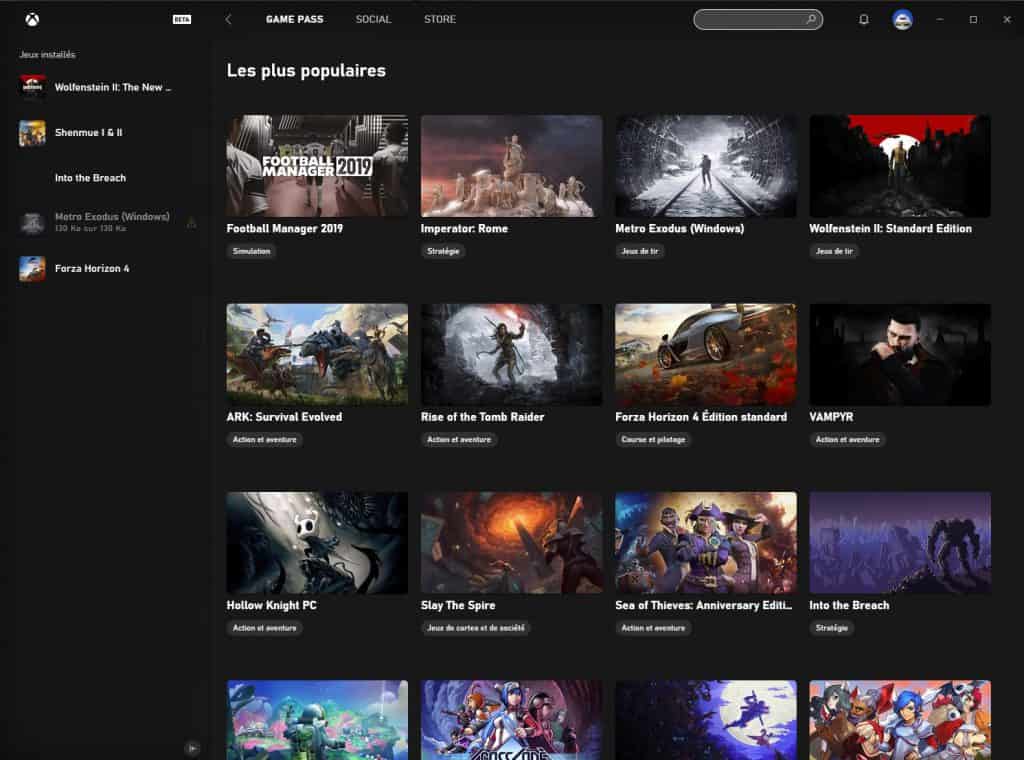Switch to the Social tab
The width and height of the screenshot is (1024, 760).
coord(373,19)
